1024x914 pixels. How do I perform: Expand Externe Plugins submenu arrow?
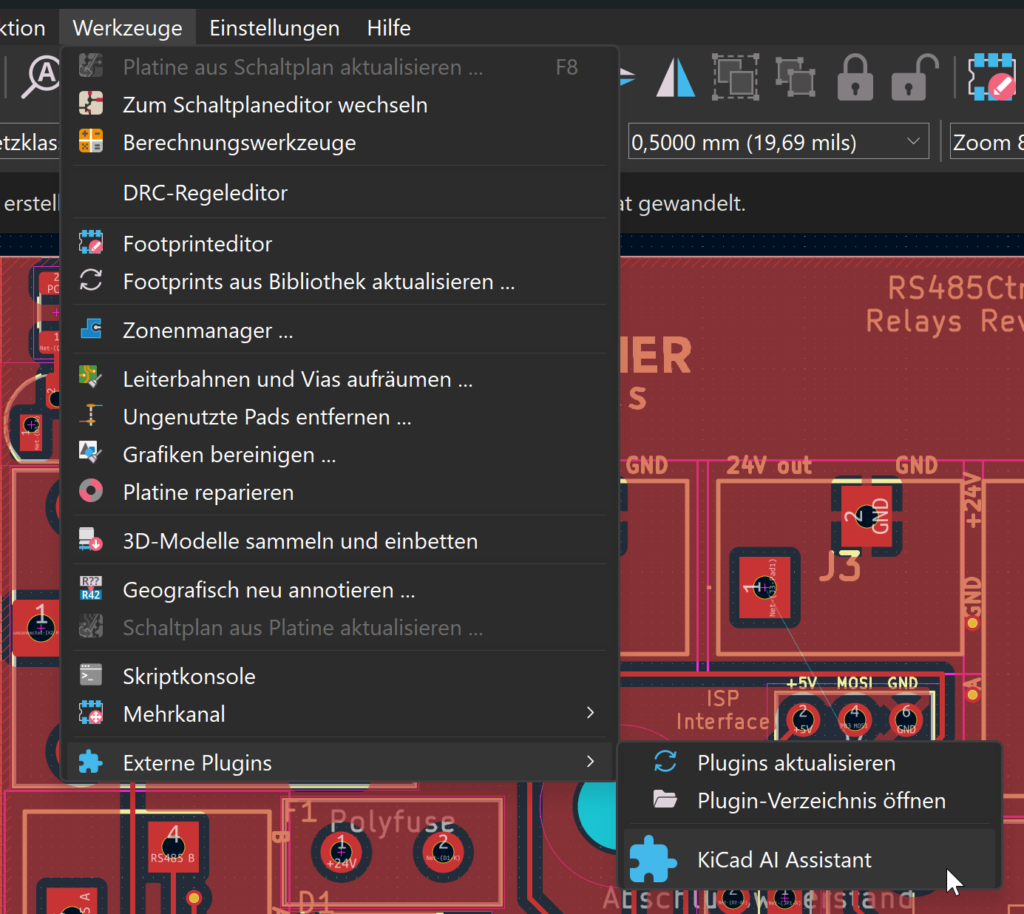click(590, 761)
